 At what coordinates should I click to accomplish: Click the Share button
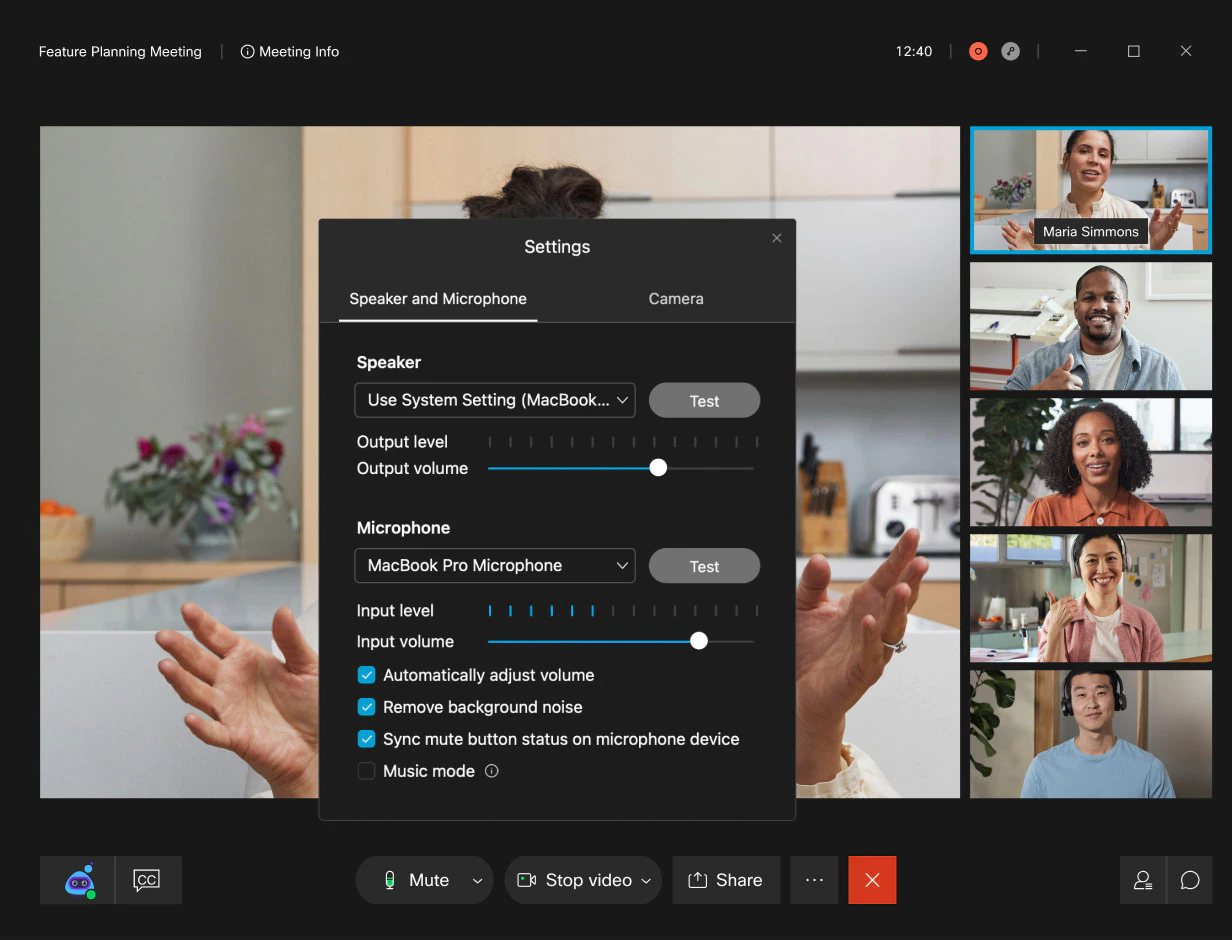point(725,880)
